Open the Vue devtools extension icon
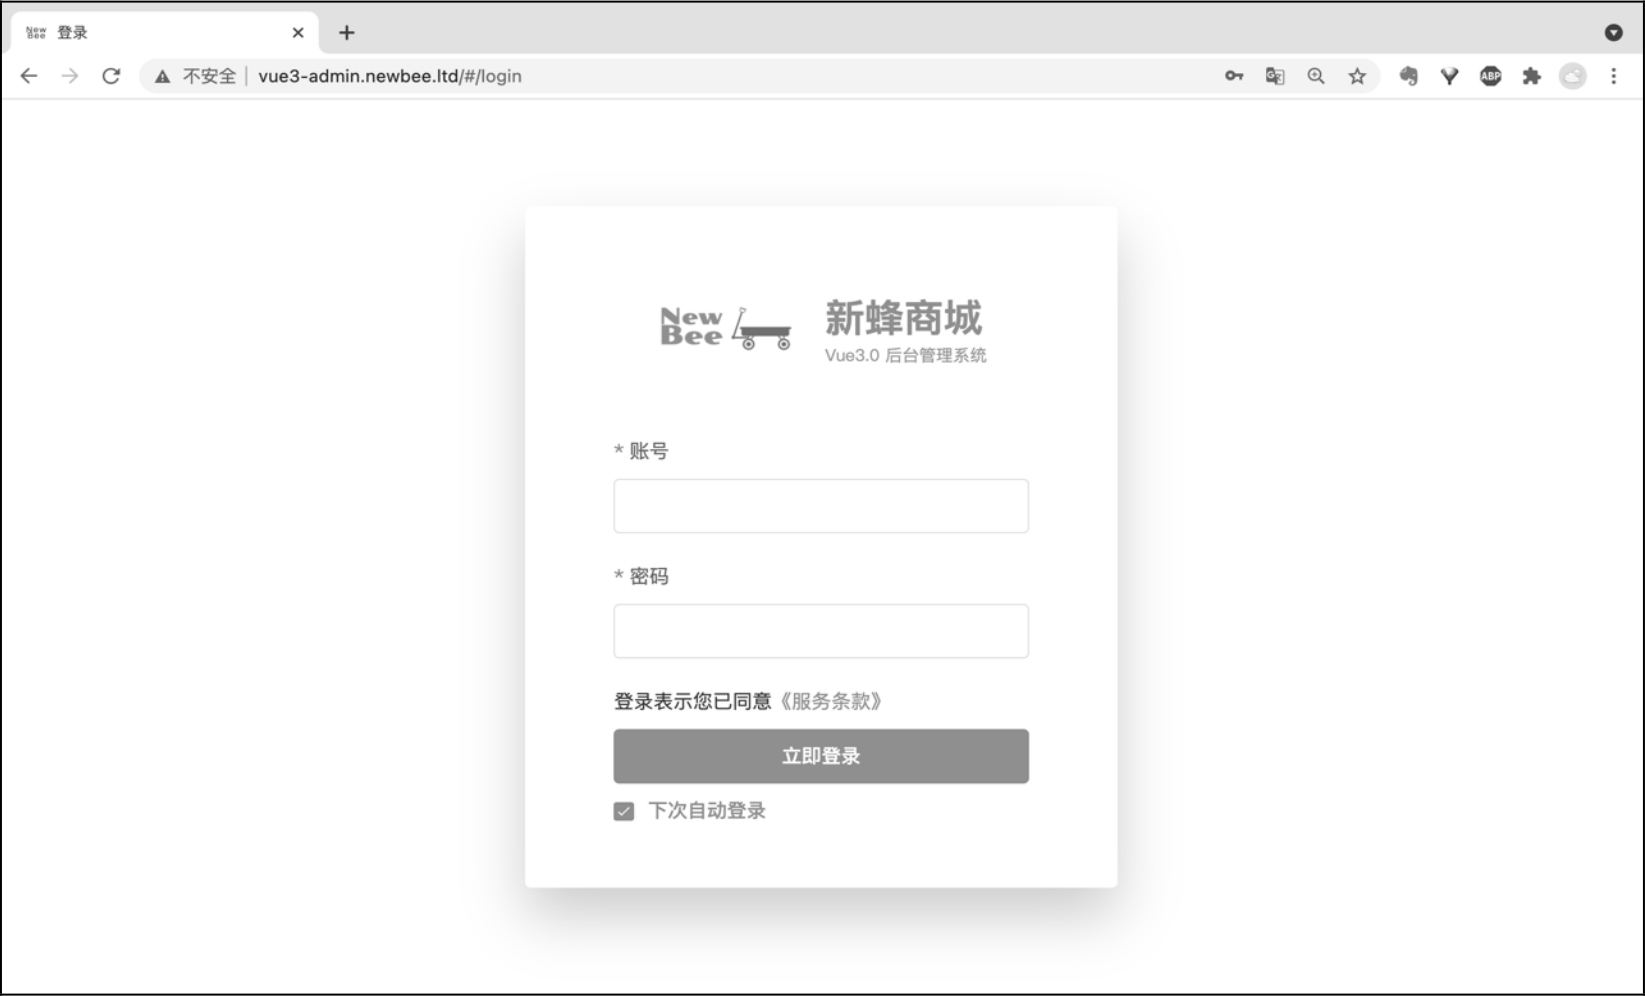1645x996 pixels. click(1449, 76)
